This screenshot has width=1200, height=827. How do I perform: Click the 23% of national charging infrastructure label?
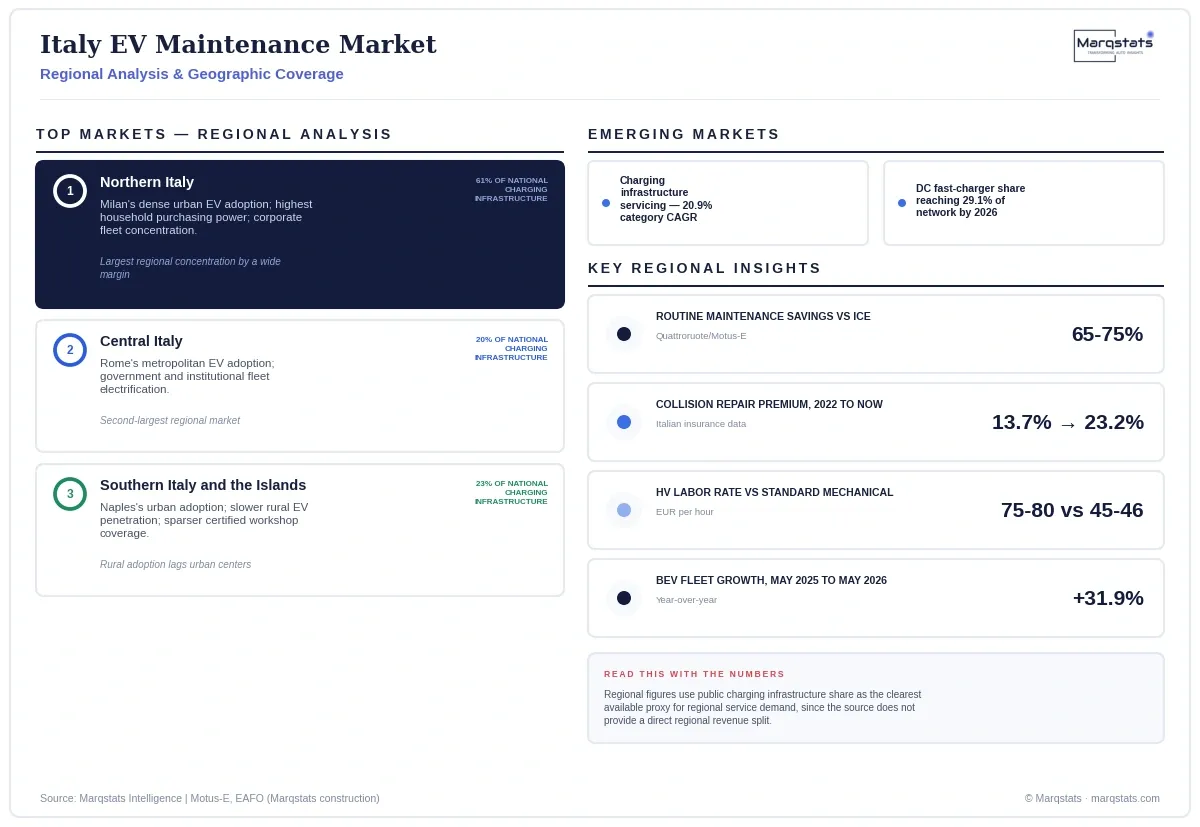(x=511, y=492)
